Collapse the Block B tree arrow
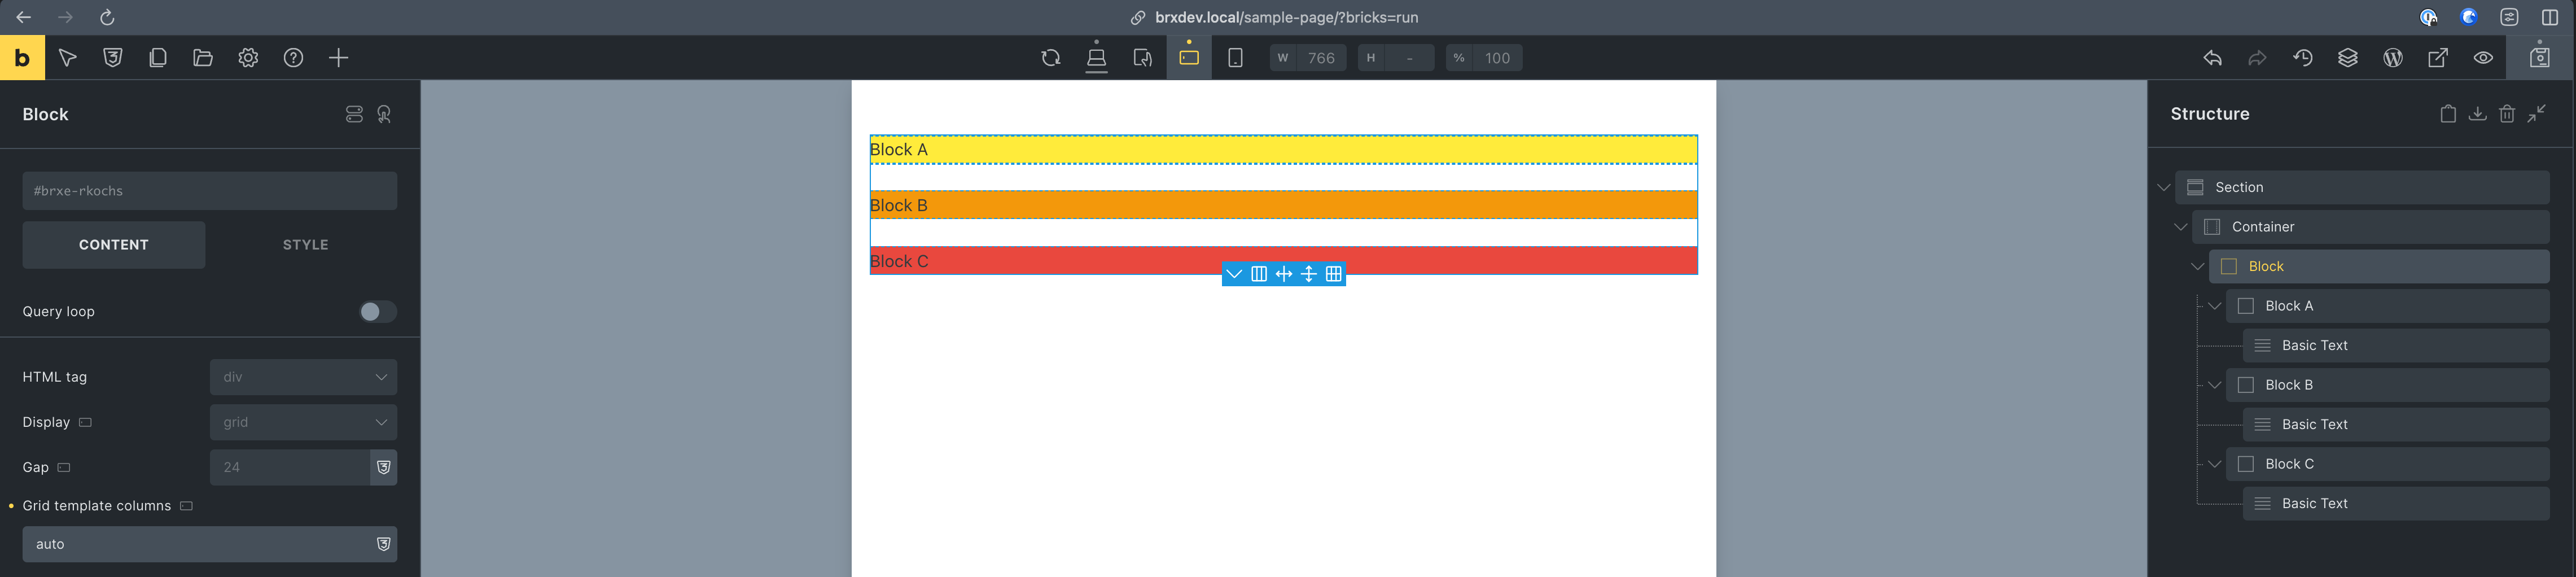The width and height of the screenshot is (2576, 577). [x=2215, y=385]
